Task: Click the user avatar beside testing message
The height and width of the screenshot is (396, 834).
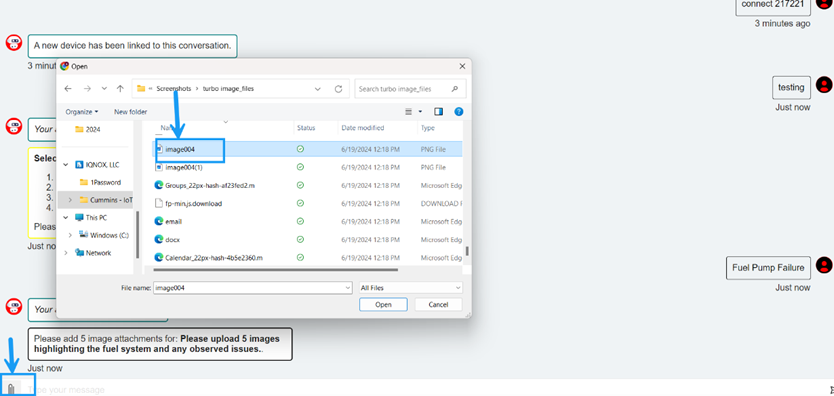Action: (x=824, y=85)
